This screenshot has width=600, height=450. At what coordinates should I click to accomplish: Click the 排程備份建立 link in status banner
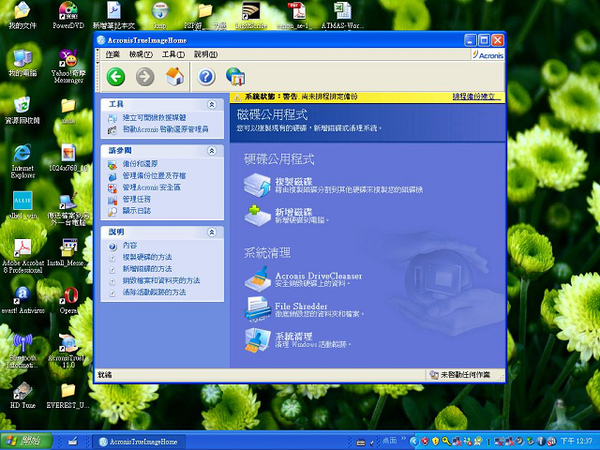(x=476, y=97)
